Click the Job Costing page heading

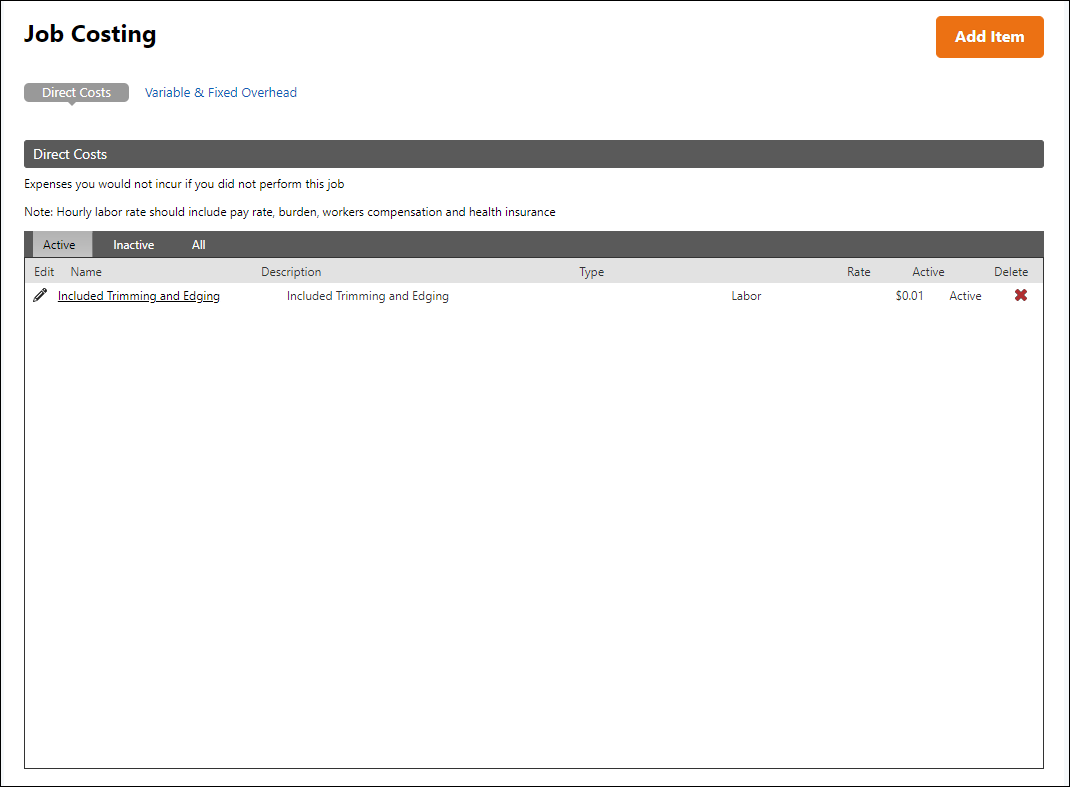pyautogui.click(x=90, y=33)
